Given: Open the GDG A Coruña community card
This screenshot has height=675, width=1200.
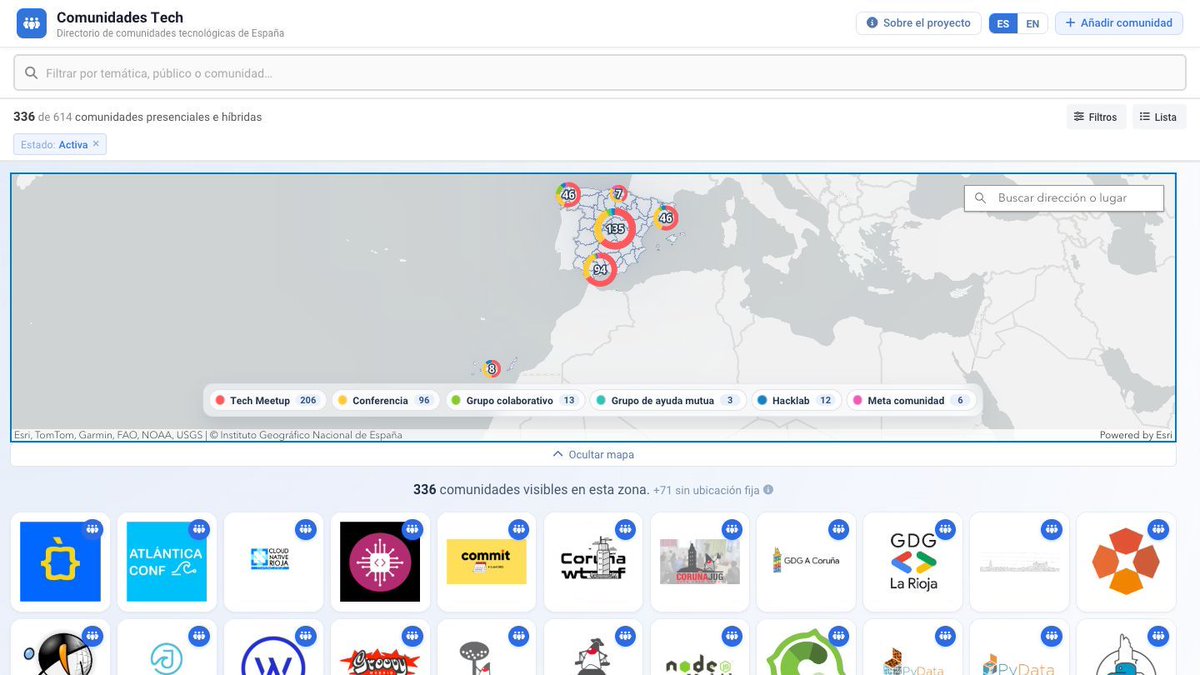Looking at the screenshot, I should click(806, 562).
